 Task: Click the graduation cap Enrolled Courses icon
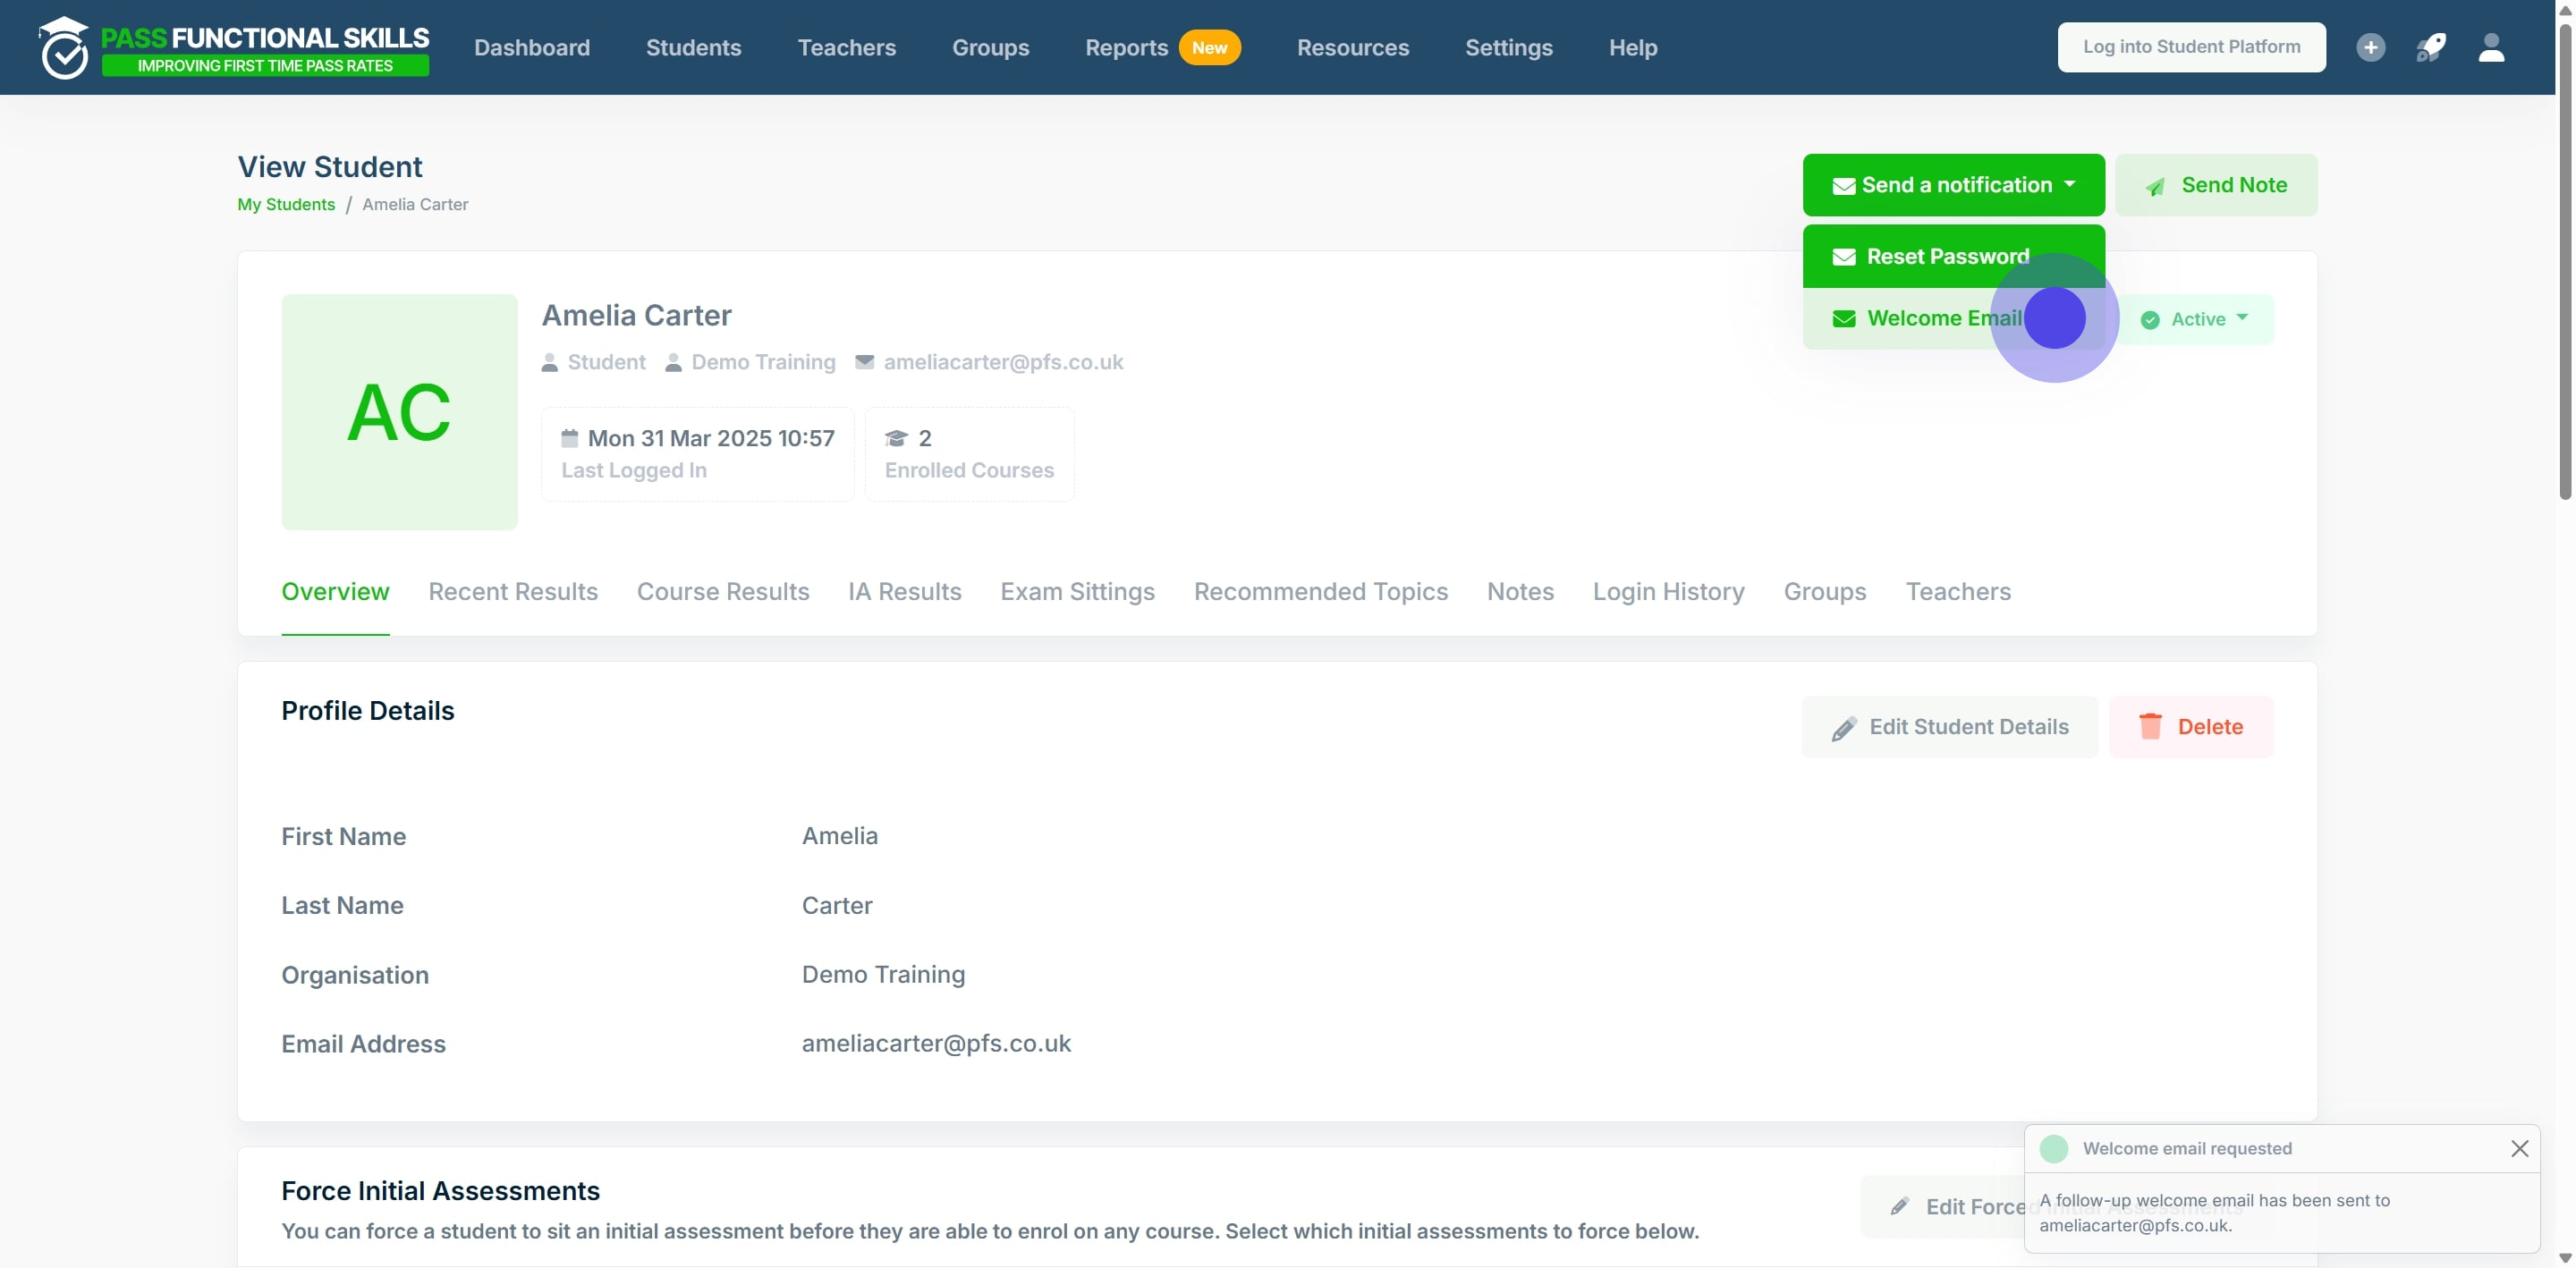point(896,437)
